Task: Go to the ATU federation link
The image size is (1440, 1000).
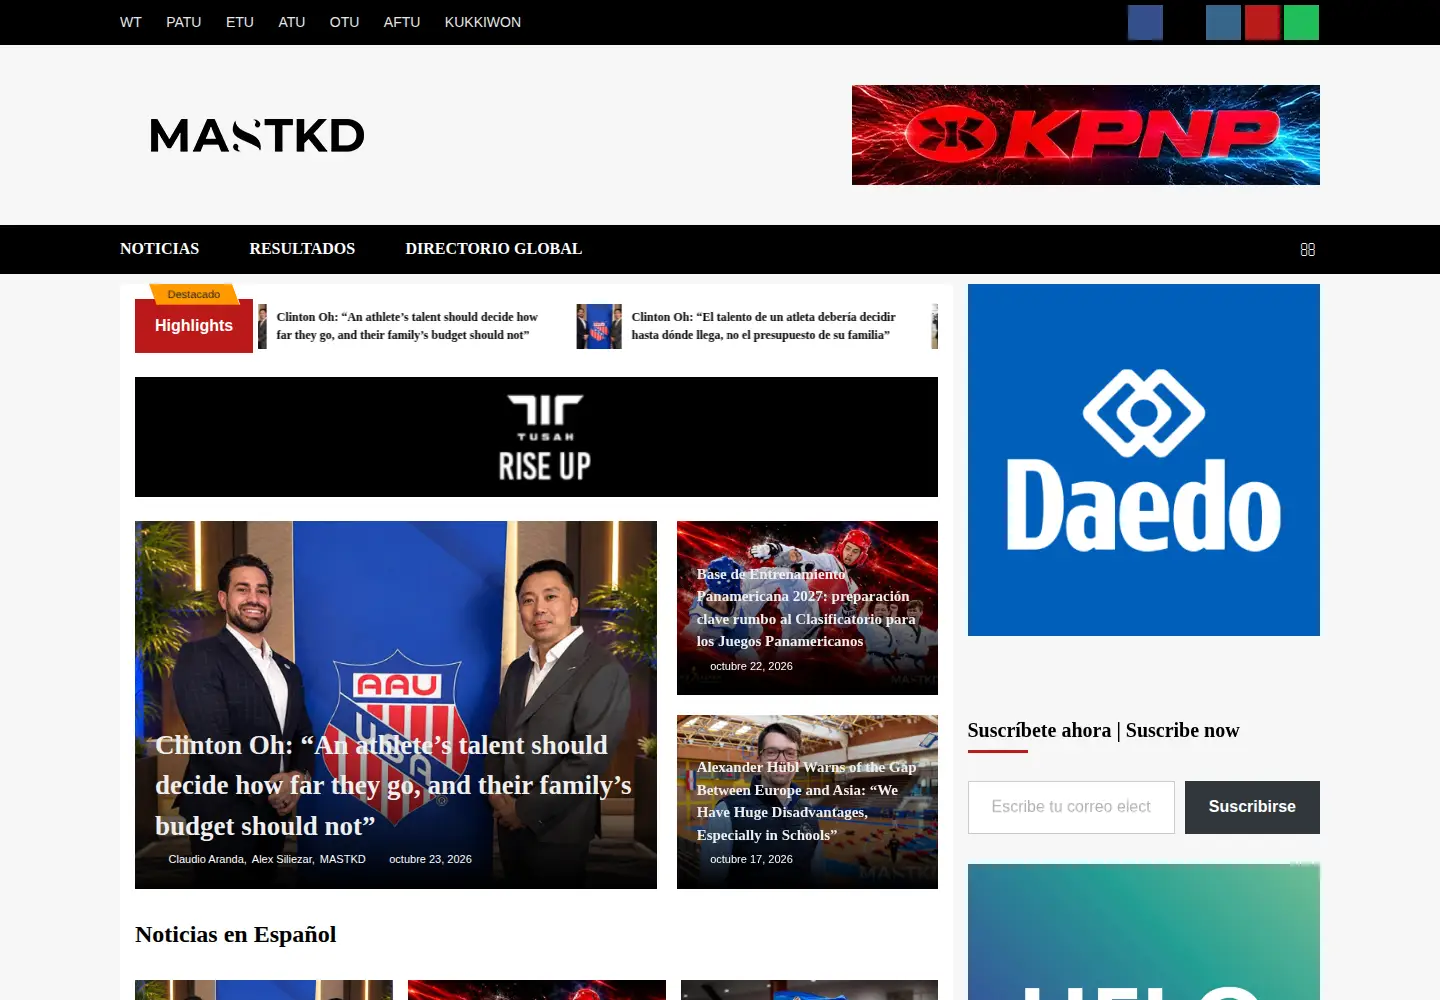Action: 292,22
